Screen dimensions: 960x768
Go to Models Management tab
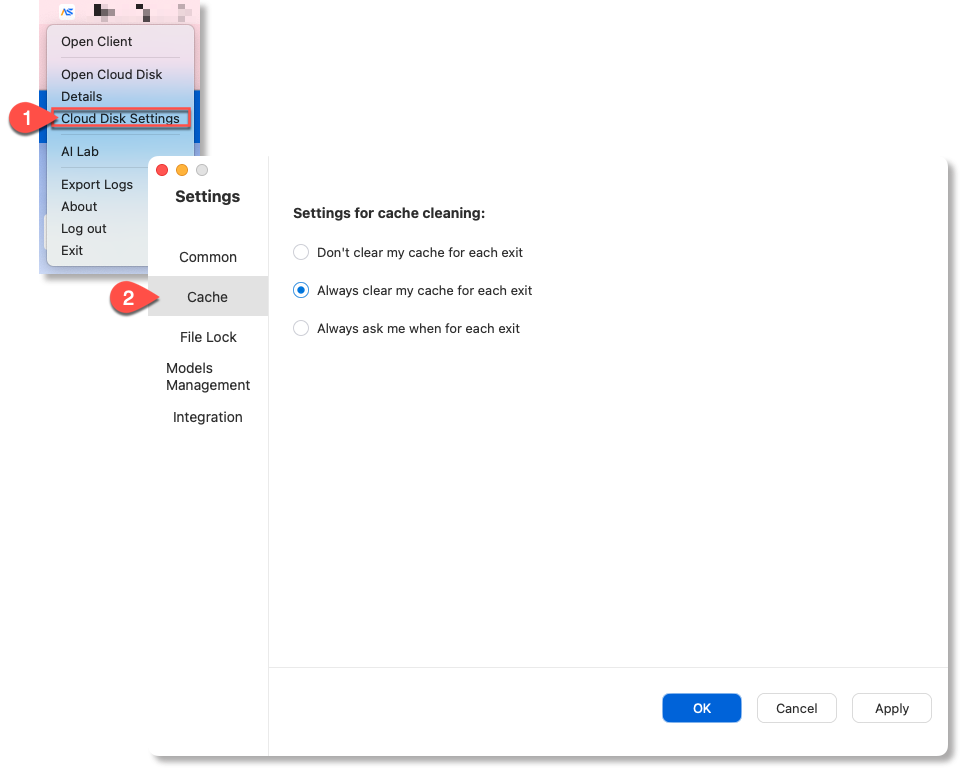(208, 377)
